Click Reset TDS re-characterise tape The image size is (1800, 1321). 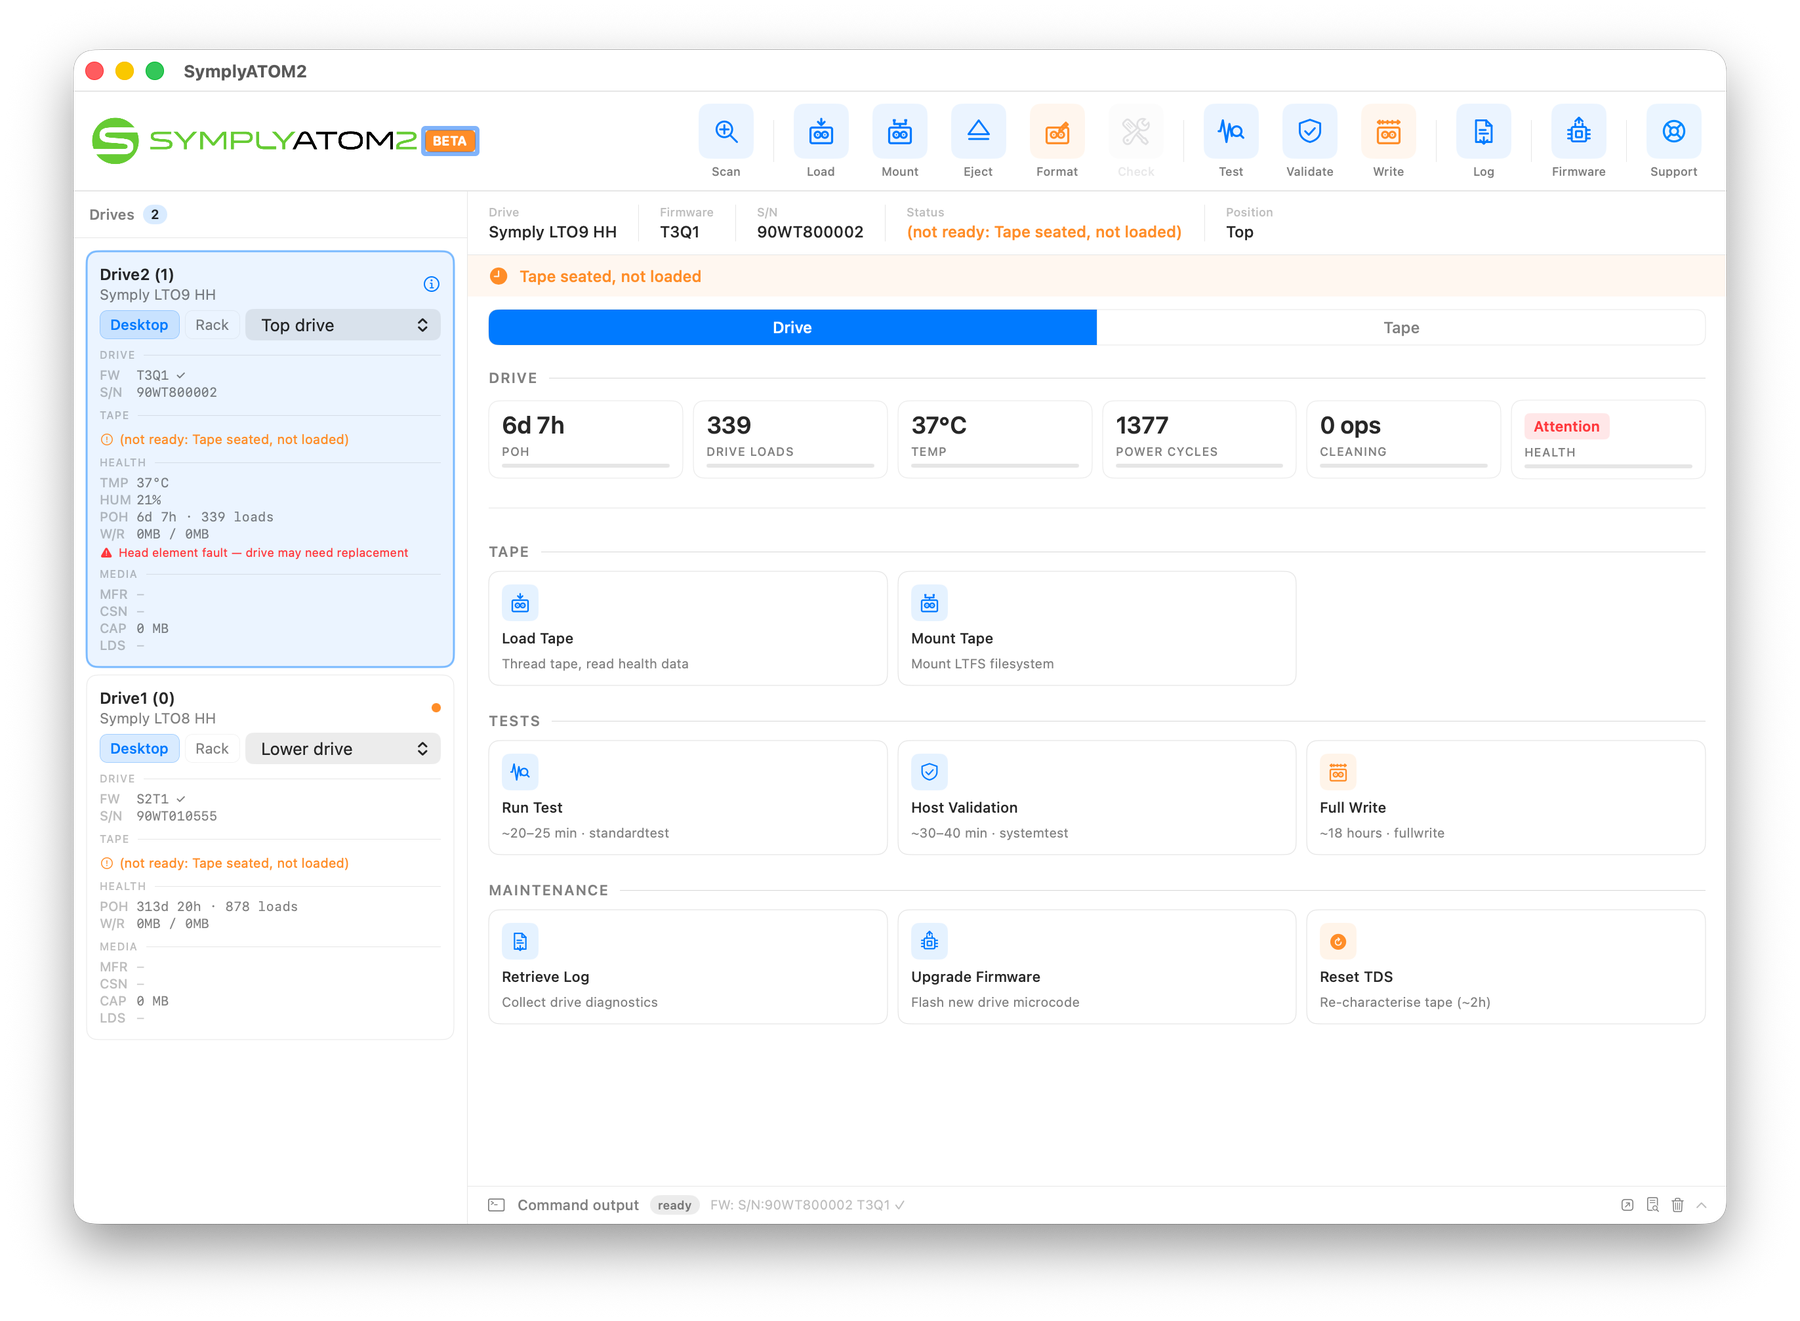[1506, 966]
